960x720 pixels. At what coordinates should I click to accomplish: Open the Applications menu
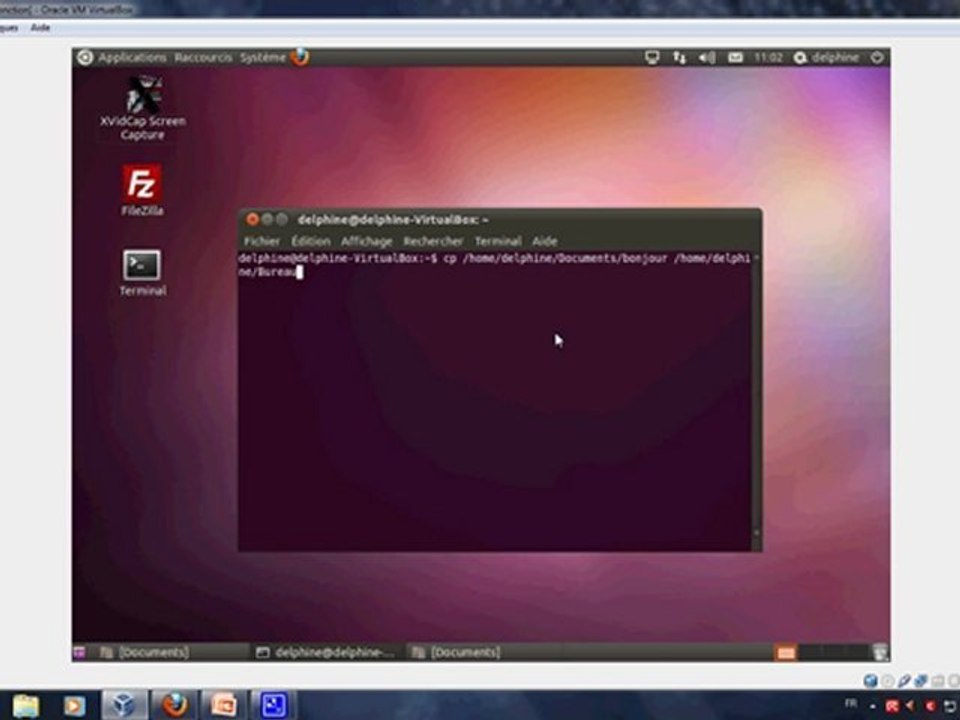[132, 58]
